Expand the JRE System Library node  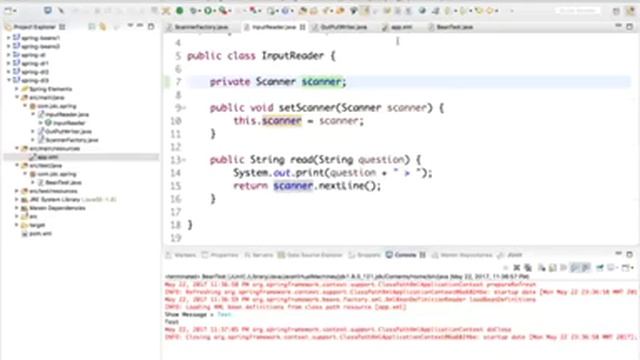(17, 199)
